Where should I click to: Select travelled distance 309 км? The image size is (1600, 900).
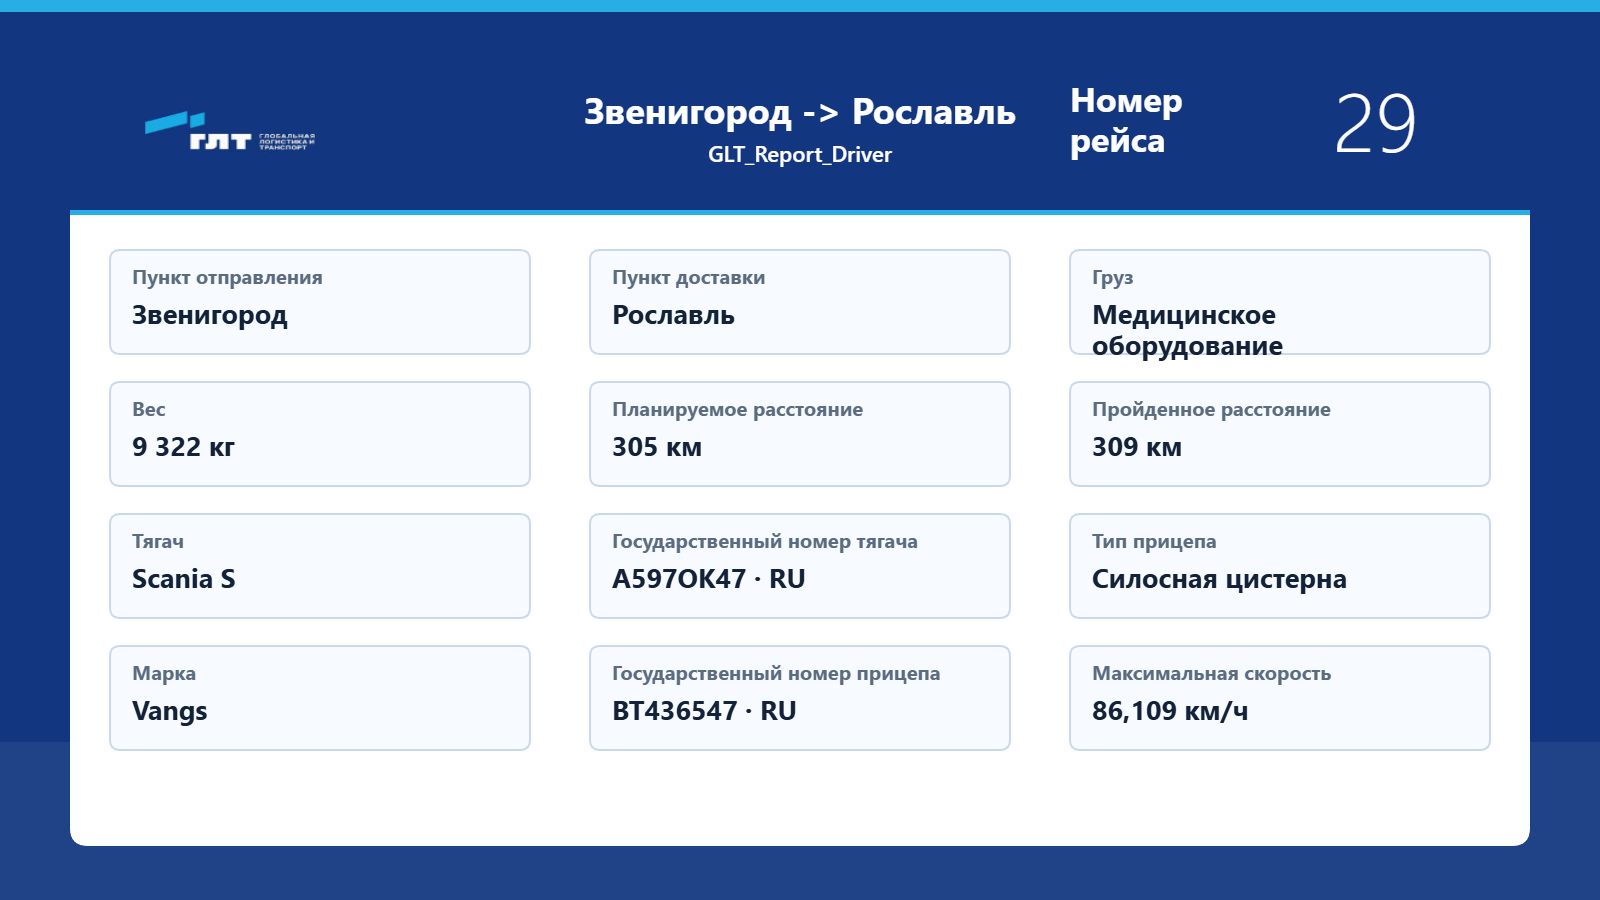point(1137,448)
